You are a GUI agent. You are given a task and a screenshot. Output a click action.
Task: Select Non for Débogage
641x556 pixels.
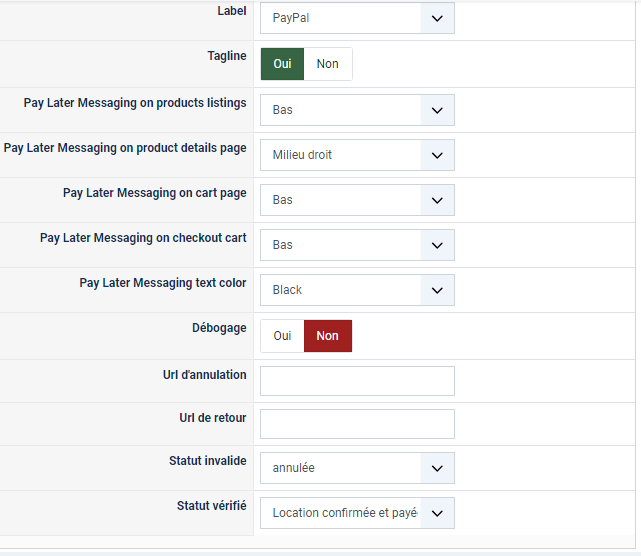click(x=328, y=336)
